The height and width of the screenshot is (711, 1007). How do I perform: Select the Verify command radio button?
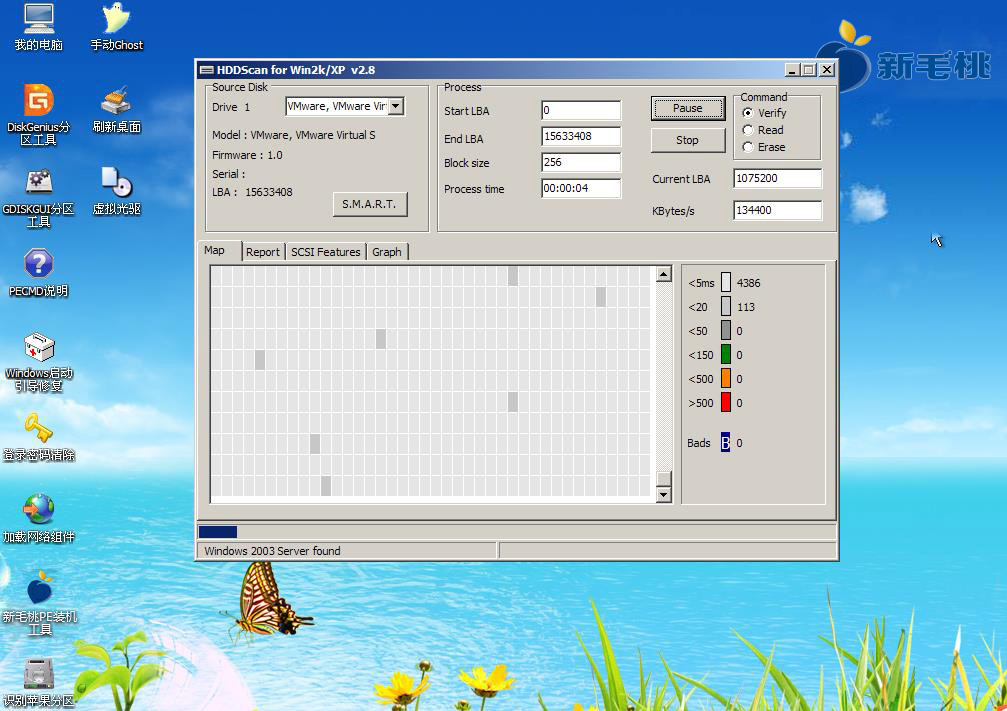[748, 112]
